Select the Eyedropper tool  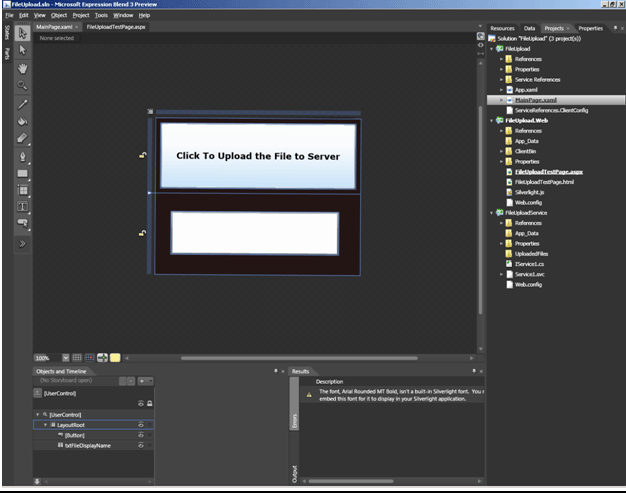(23, 104)
